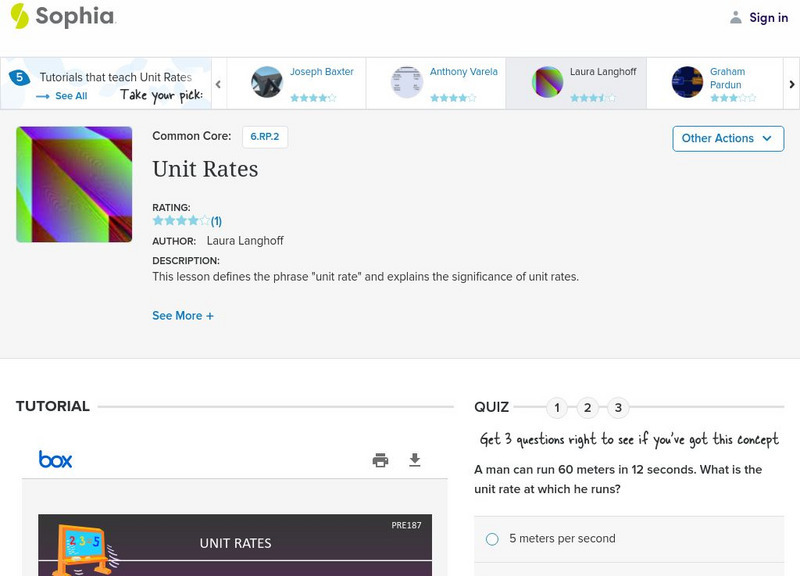Open Graham Pardun's tutorial link
This screenshot has height=576, width=800.
click(727, 78)
